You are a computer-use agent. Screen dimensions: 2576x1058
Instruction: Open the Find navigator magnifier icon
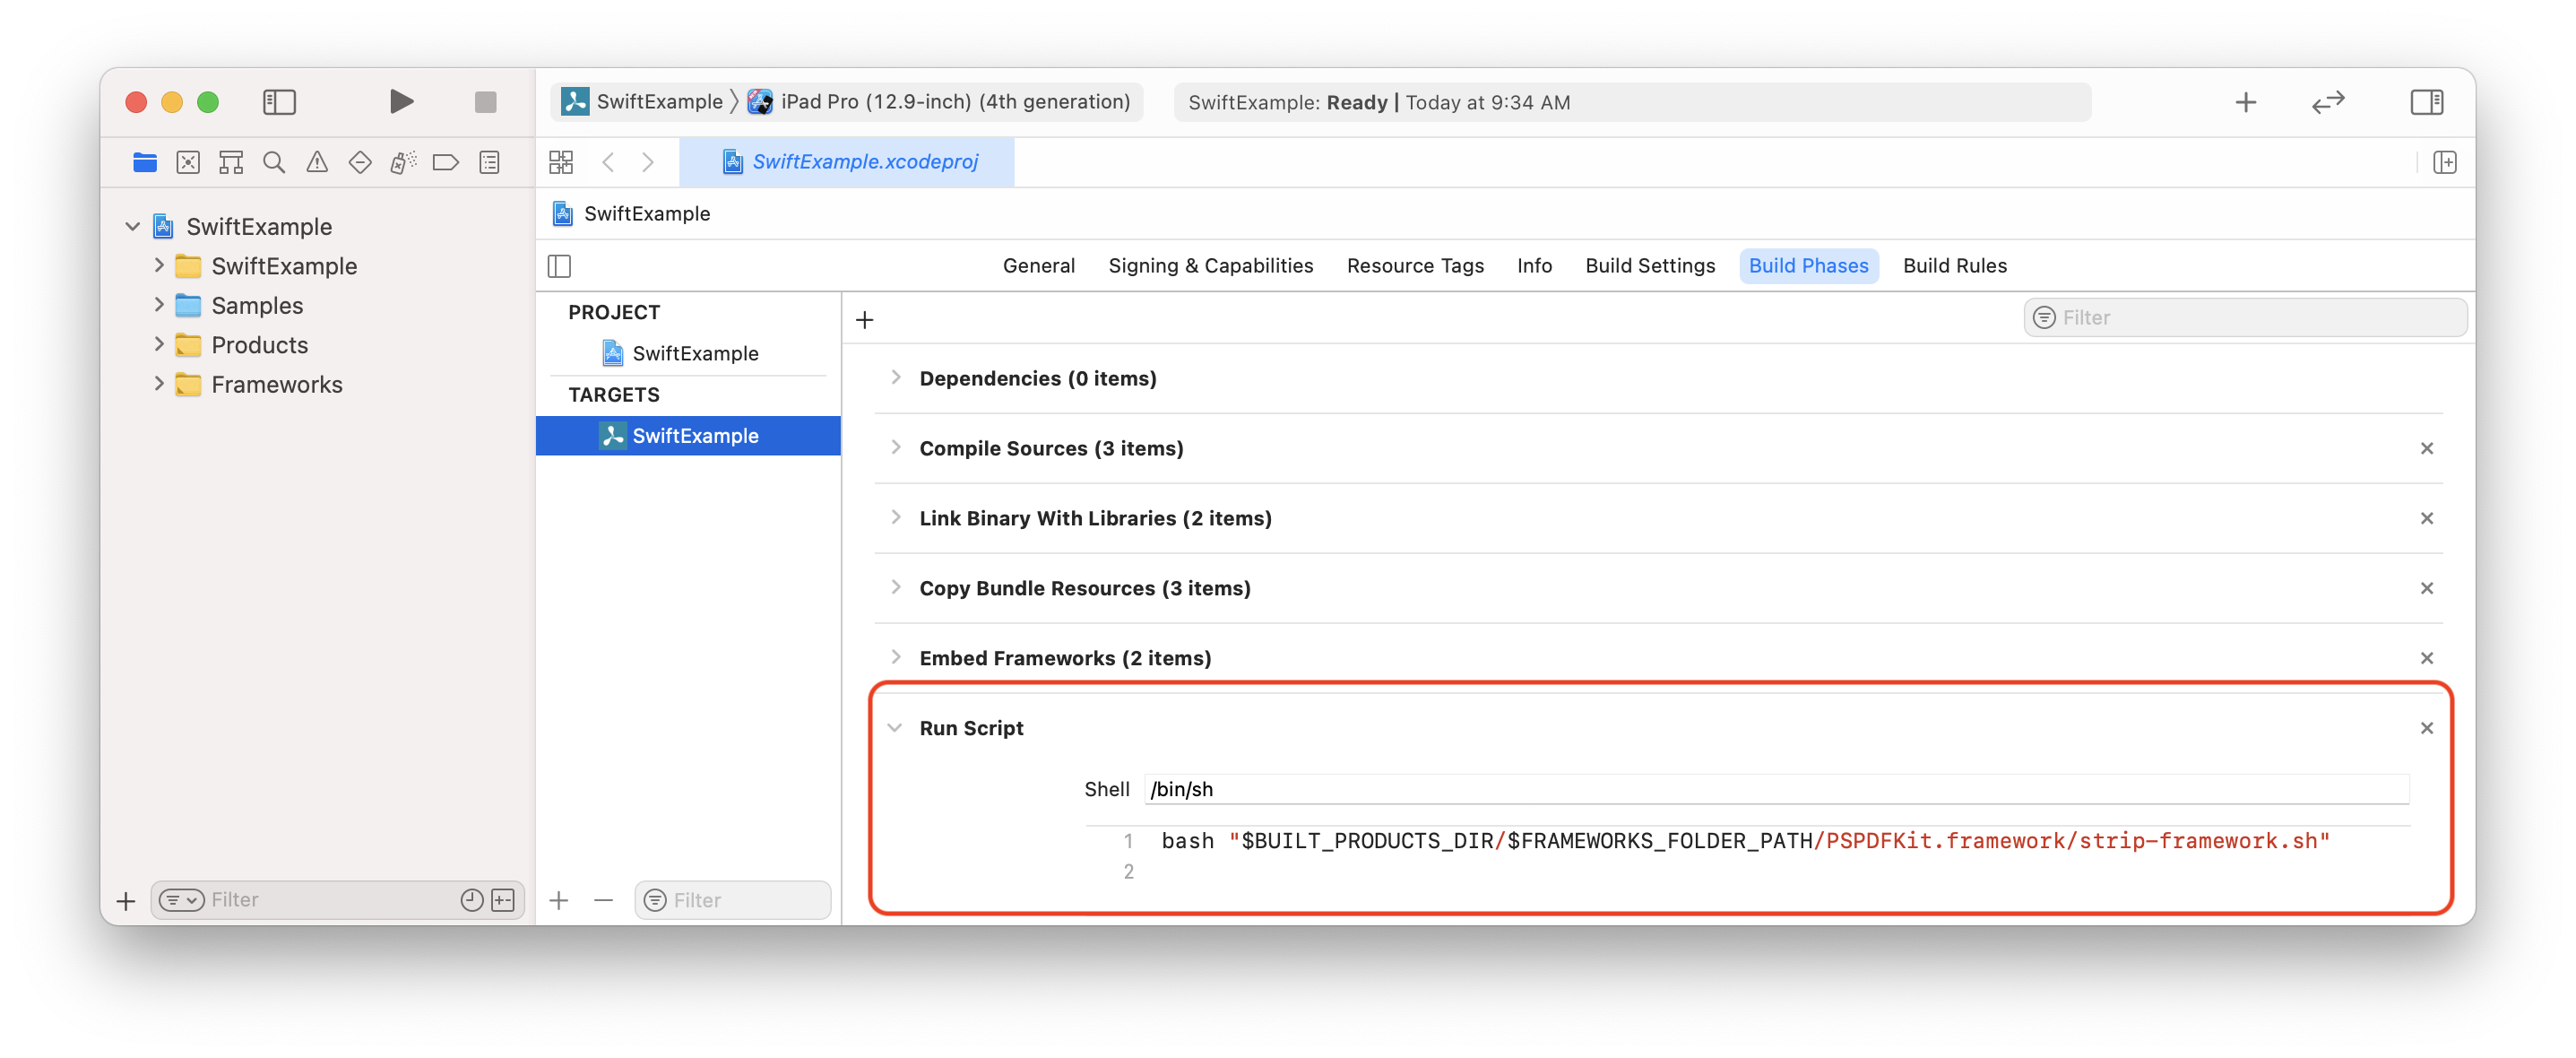[x=273, y=162]
